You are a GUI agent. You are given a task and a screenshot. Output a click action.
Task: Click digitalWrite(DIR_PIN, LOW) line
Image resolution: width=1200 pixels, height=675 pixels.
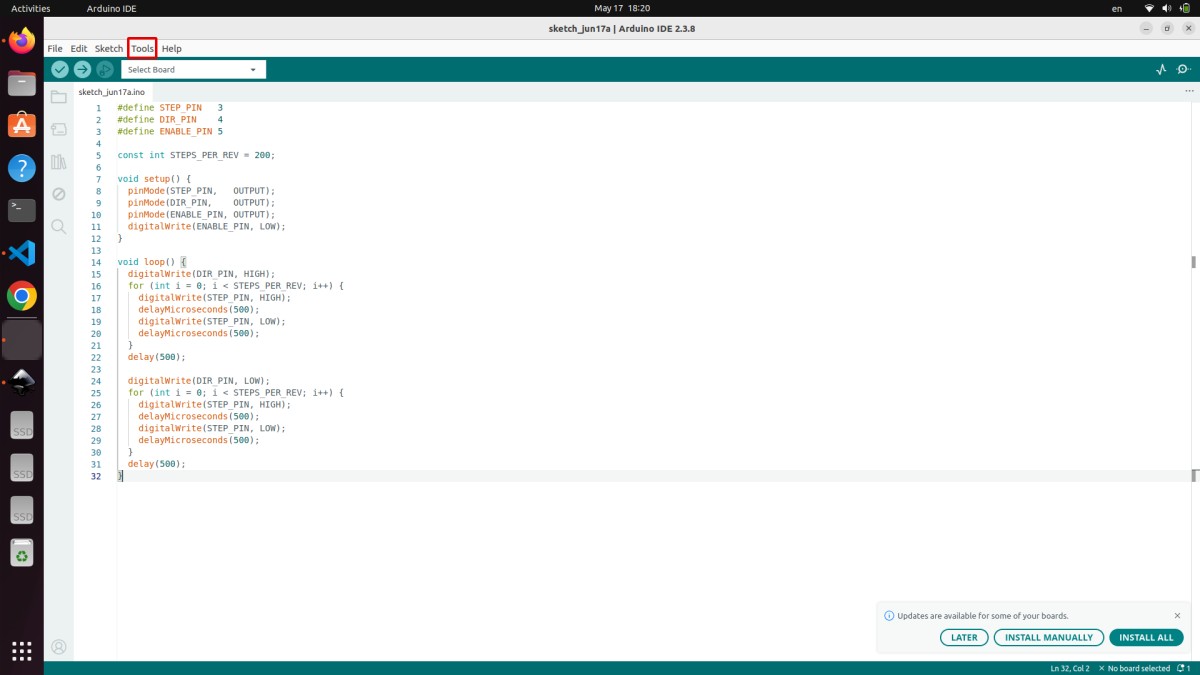click(x=198, y=381)
